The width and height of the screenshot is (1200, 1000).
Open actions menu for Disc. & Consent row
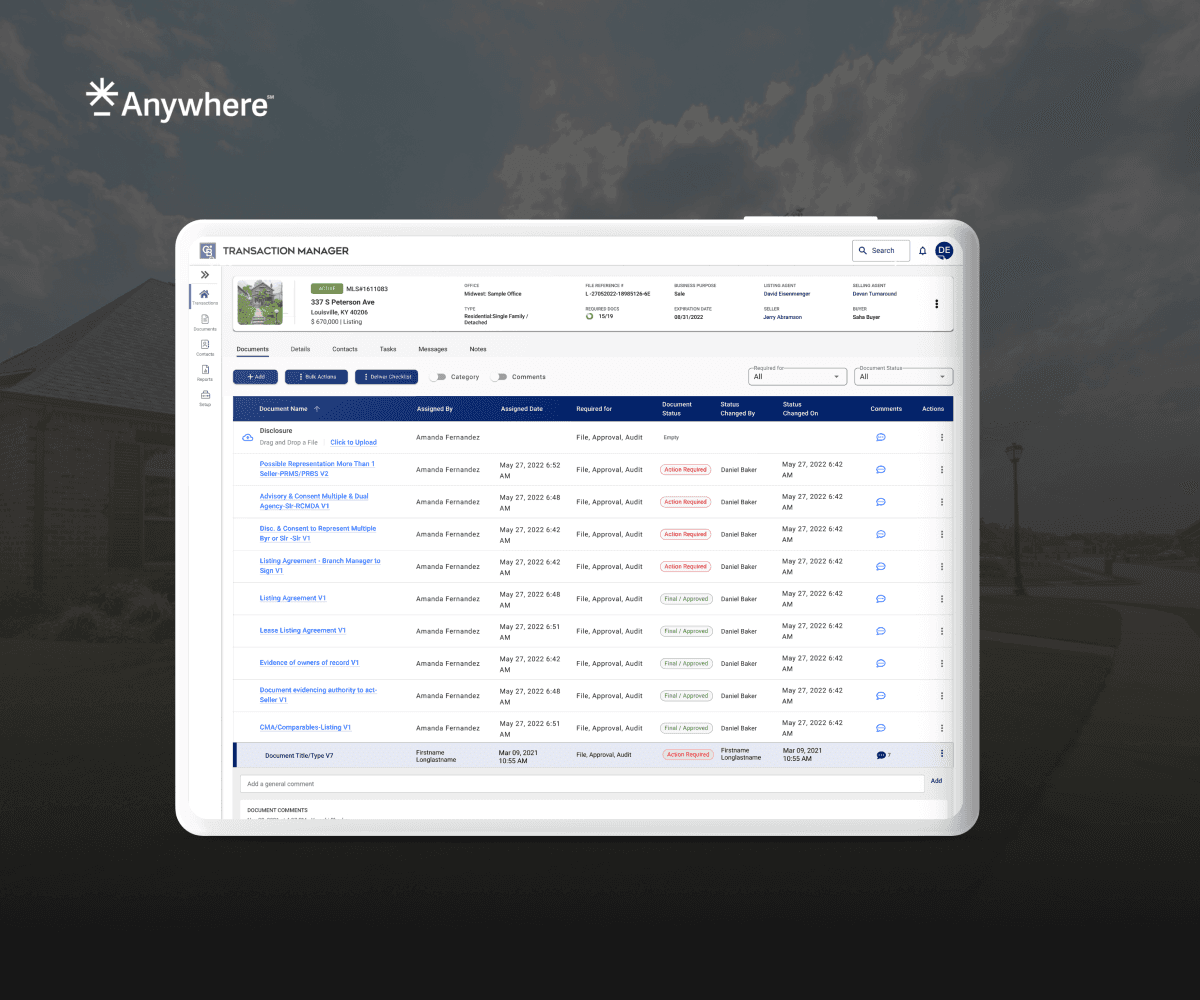click(x=942, y=534)
